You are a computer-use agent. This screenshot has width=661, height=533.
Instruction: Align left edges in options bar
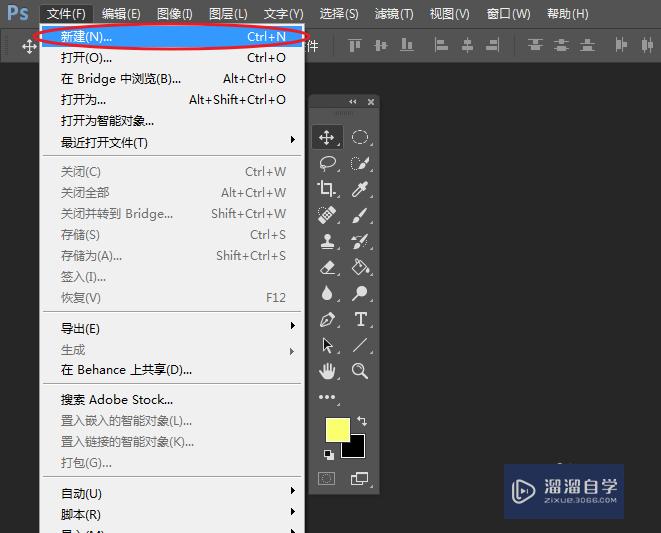point(441,45)
